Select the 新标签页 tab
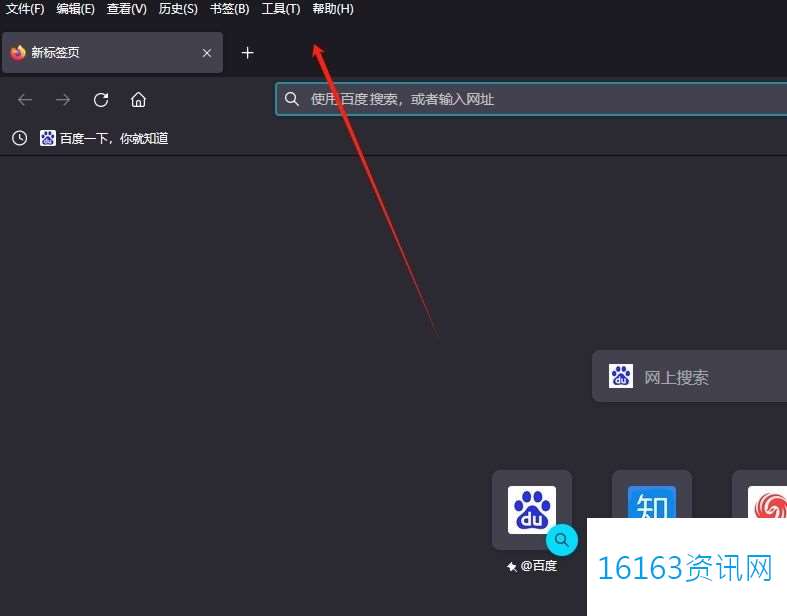787x616 pixels. coord(112,53)
